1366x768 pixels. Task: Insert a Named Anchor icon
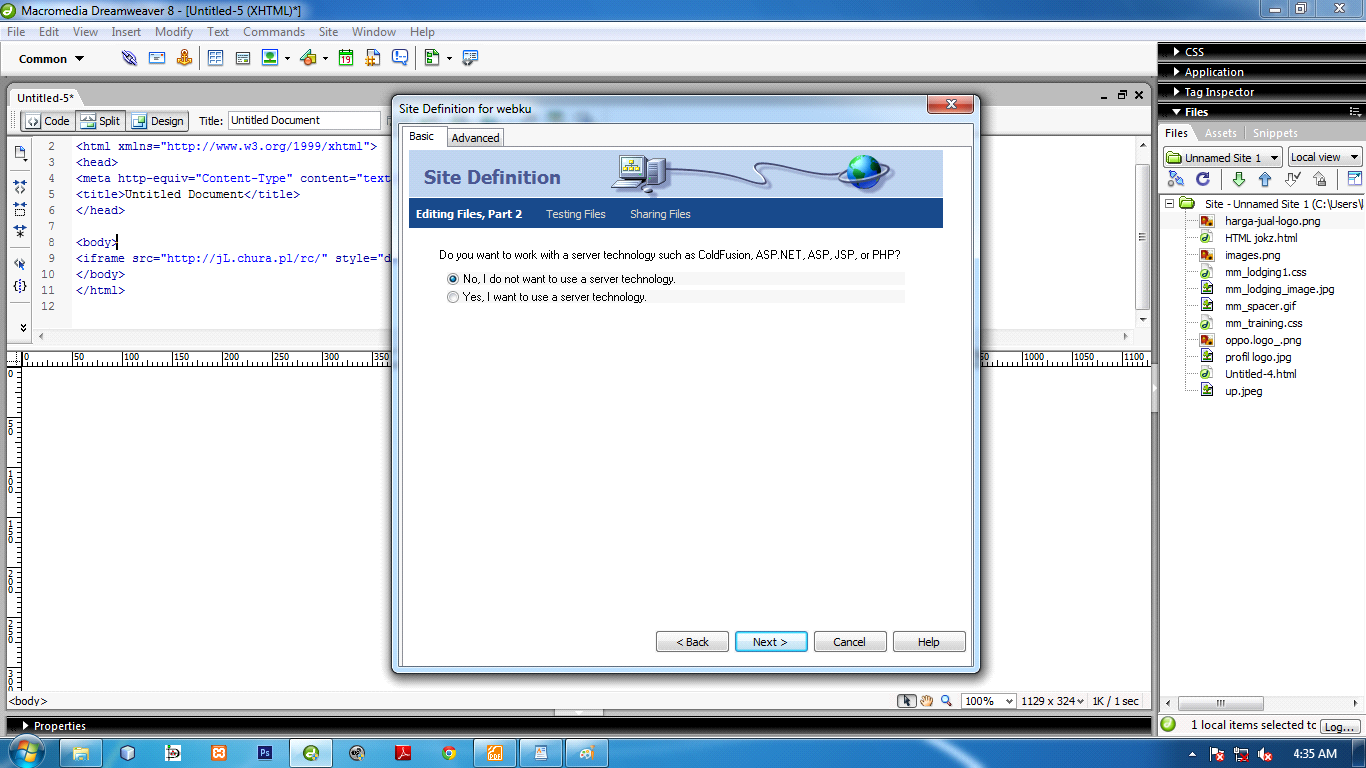point(184,58)
